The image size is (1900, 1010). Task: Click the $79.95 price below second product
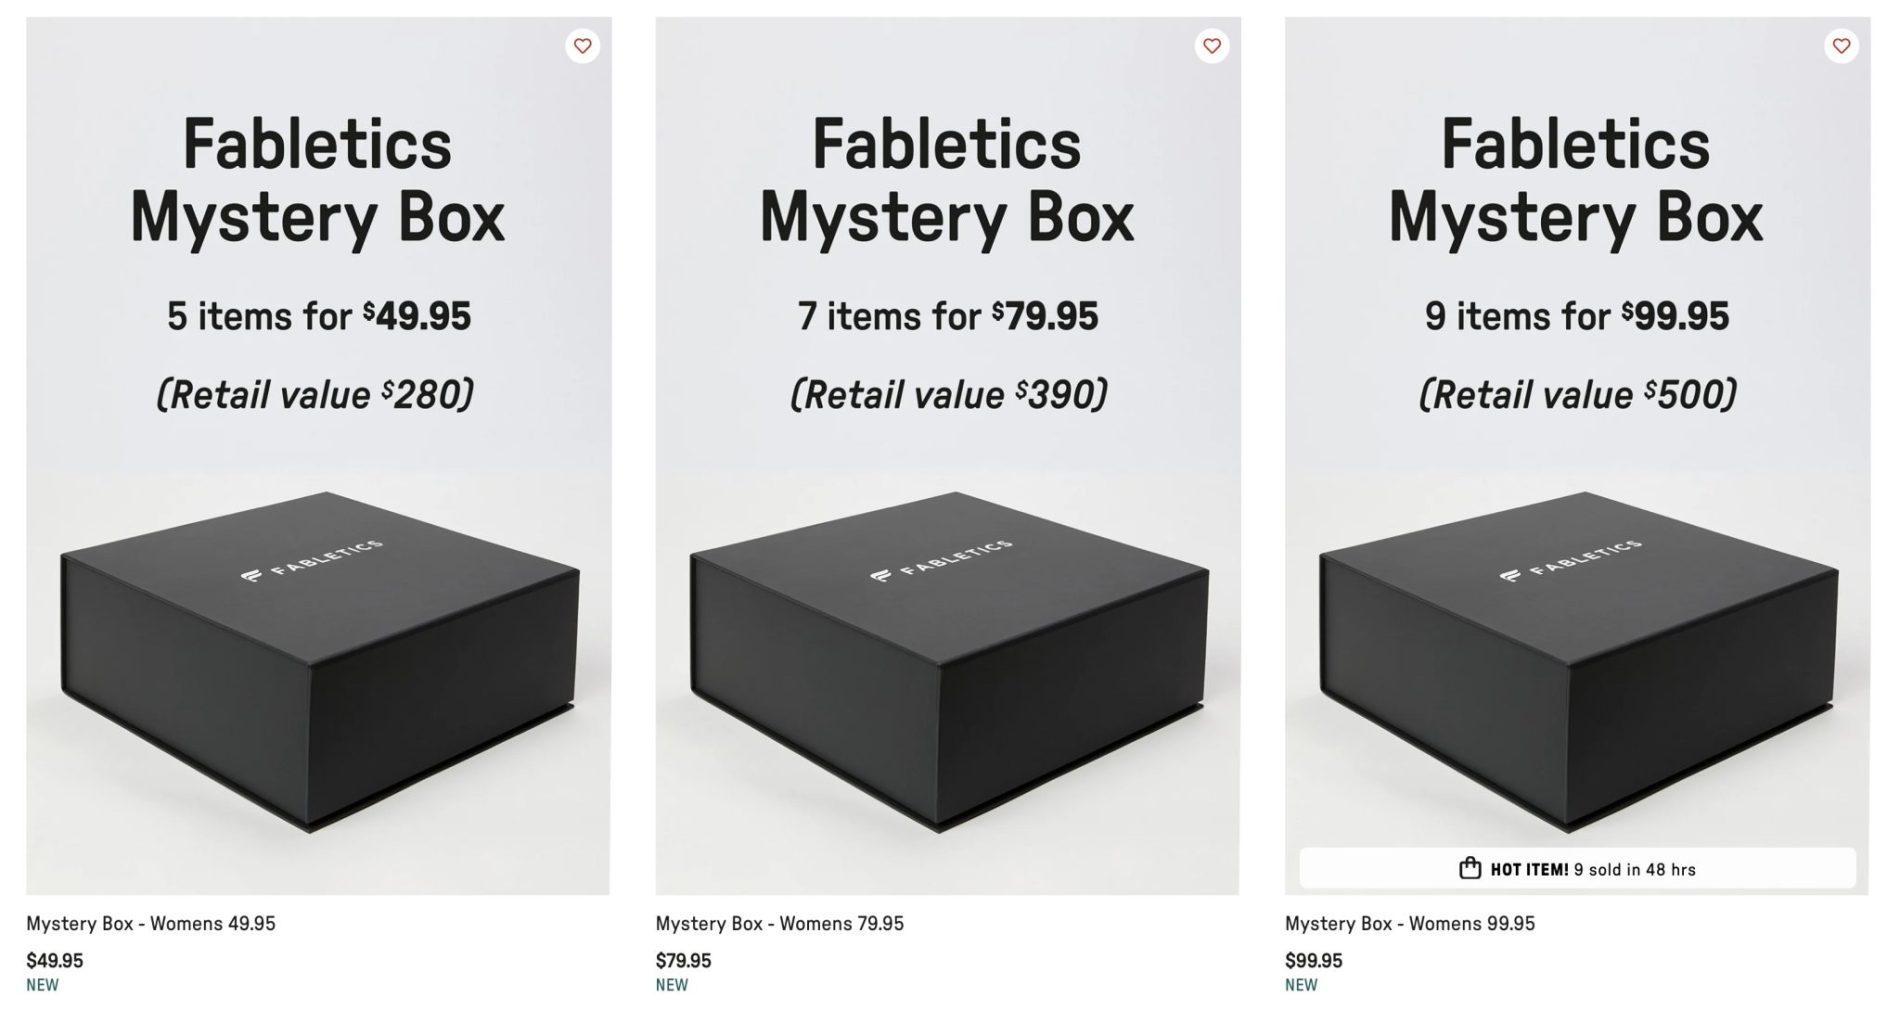tap(683, 961)
